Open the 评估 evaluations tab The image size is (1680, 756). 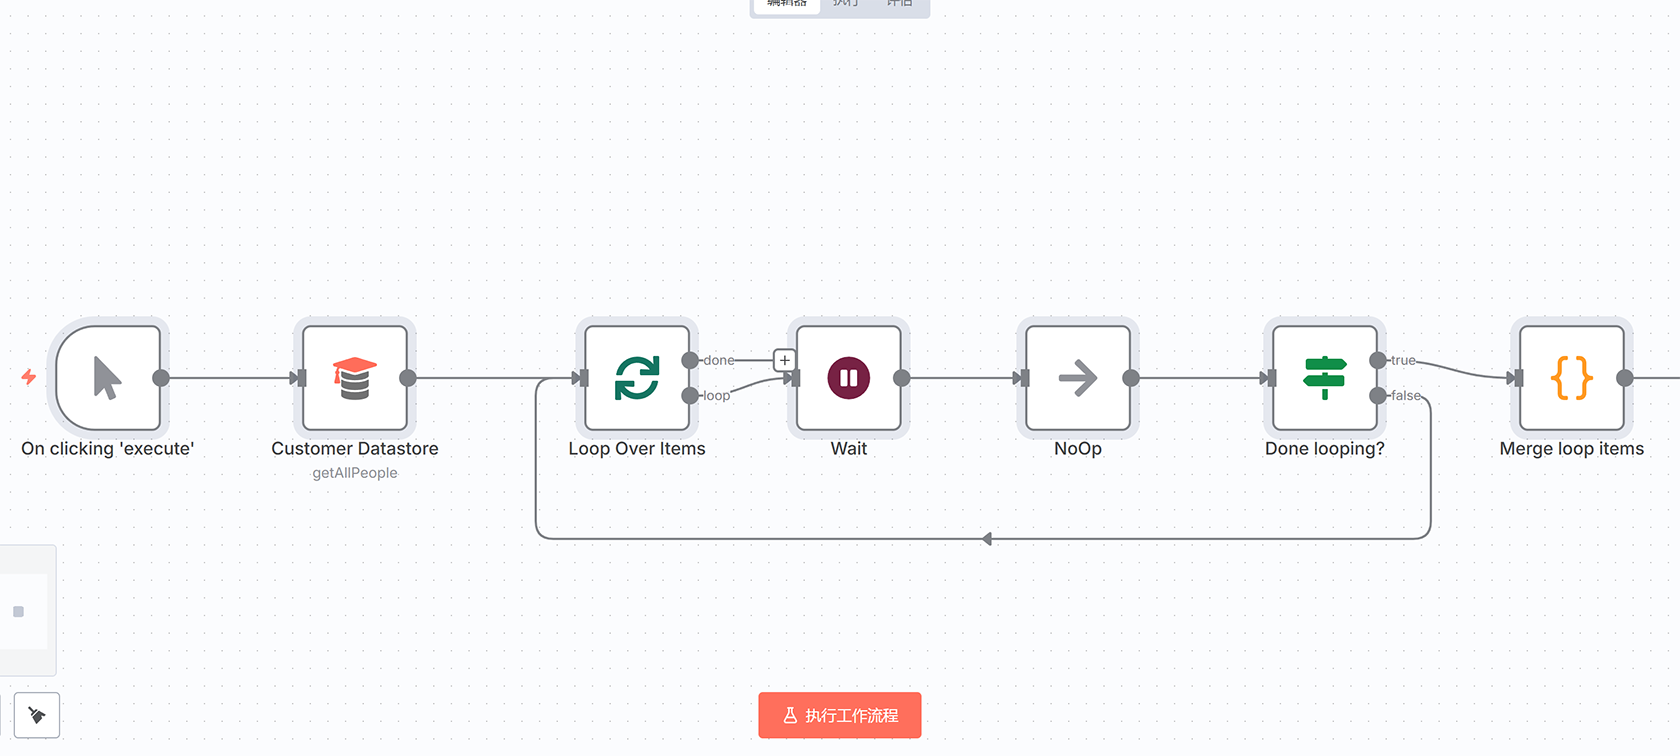899,4
